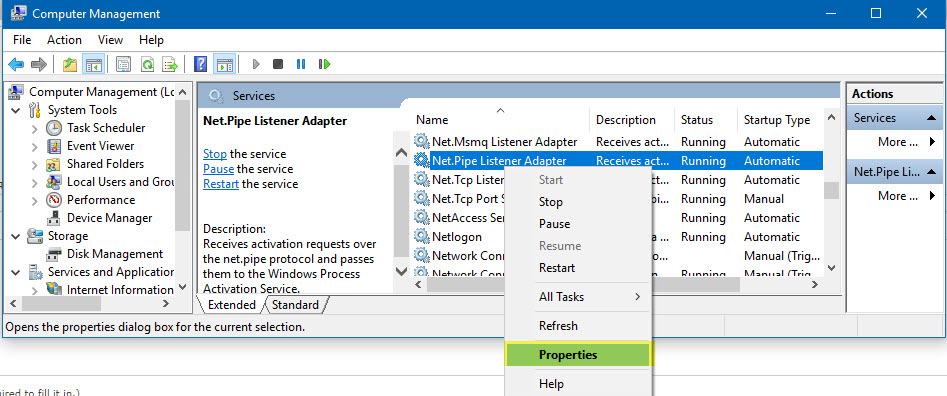
Task: Collapse the System Tools tree node
Action: [x=16, y=110]
